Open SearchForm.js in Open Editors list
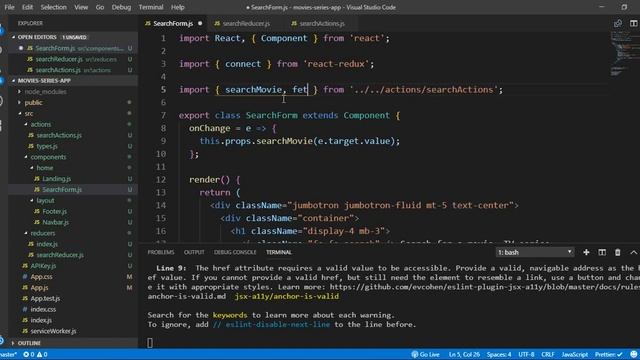 pos(73,48)
